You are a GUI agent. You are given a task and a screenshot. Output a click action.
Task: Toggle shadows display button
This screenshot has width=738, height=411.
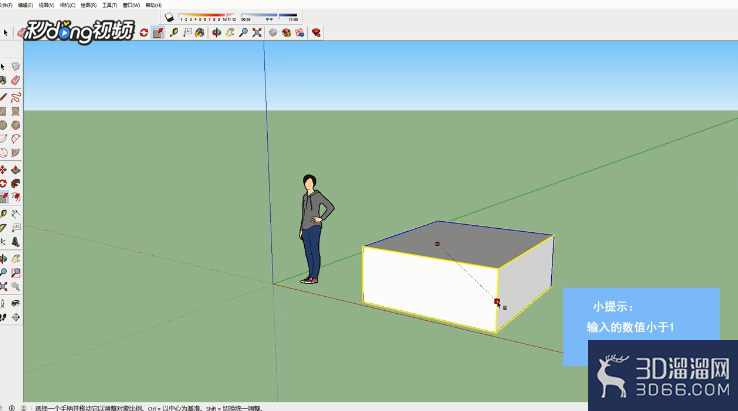tap(169, 17)
